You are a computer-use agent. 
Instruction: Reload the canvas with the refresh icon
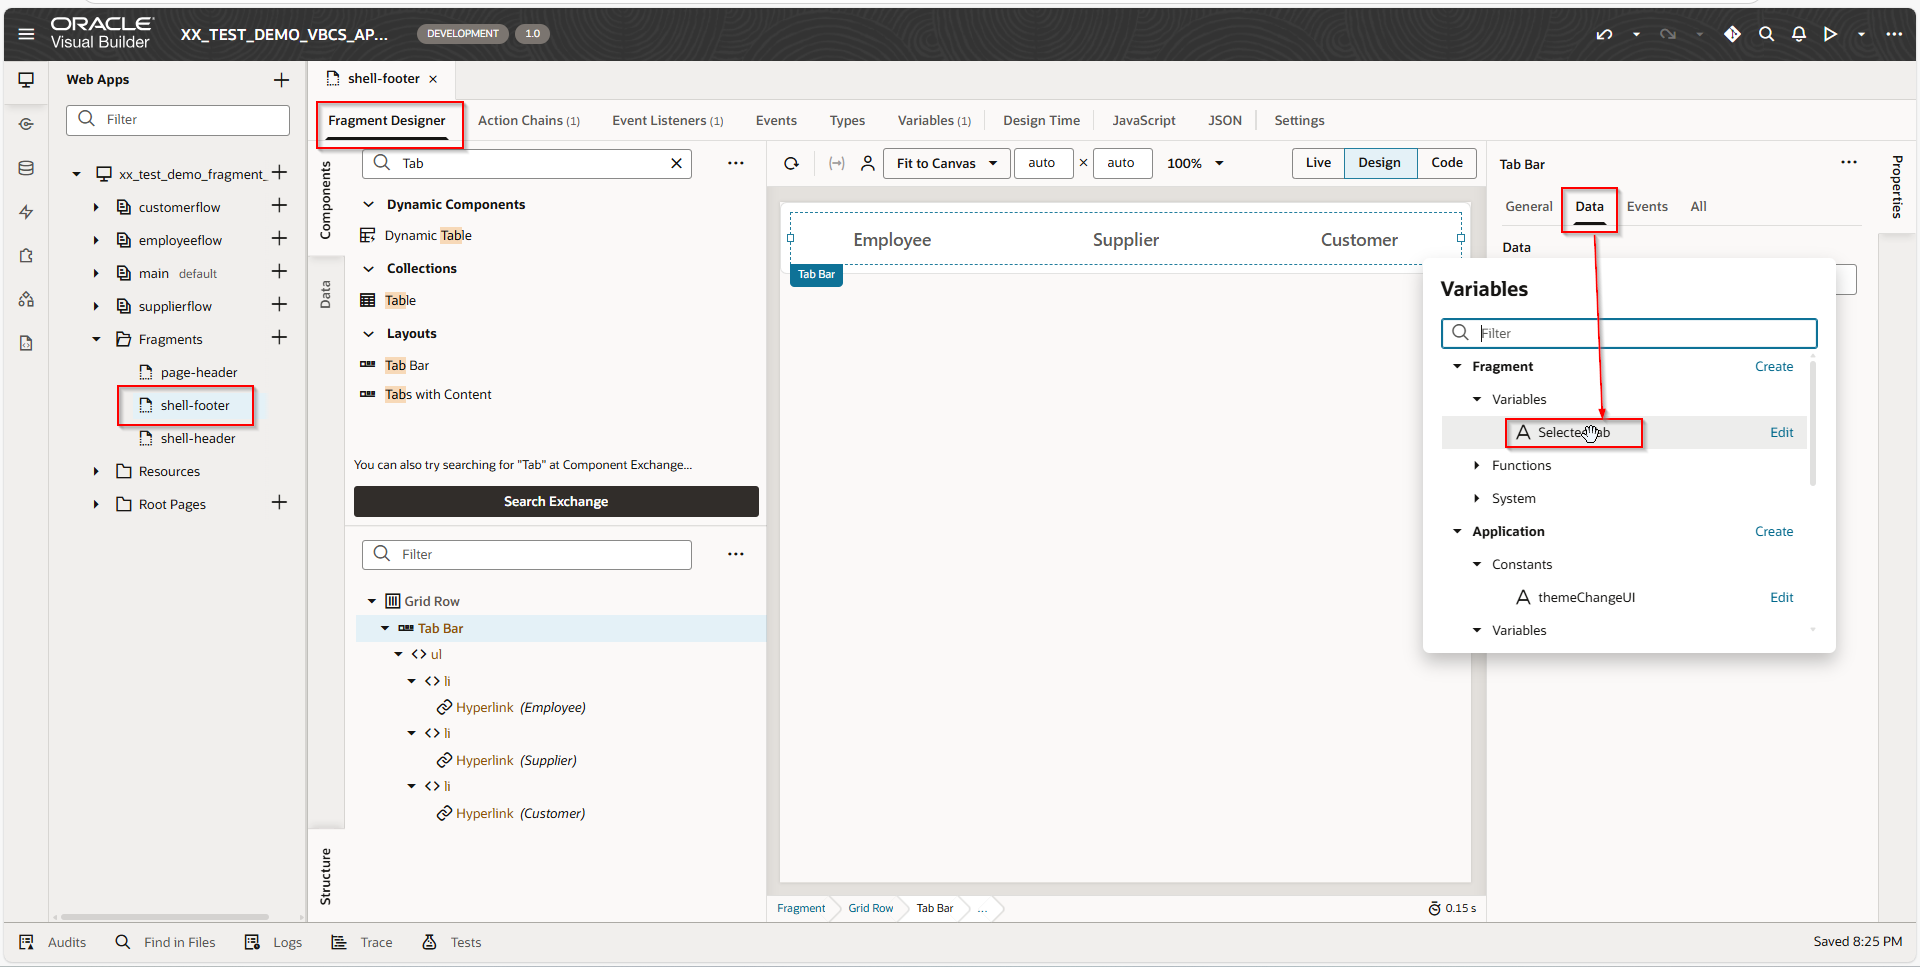(791, 163)
